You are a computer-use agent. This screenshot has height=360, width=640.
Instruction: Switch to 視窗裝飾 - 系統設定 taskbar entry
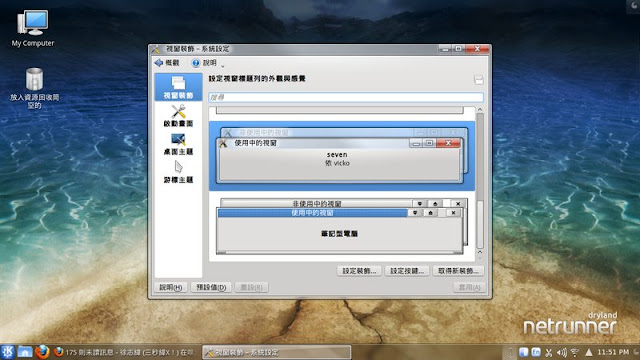[277, 352]
